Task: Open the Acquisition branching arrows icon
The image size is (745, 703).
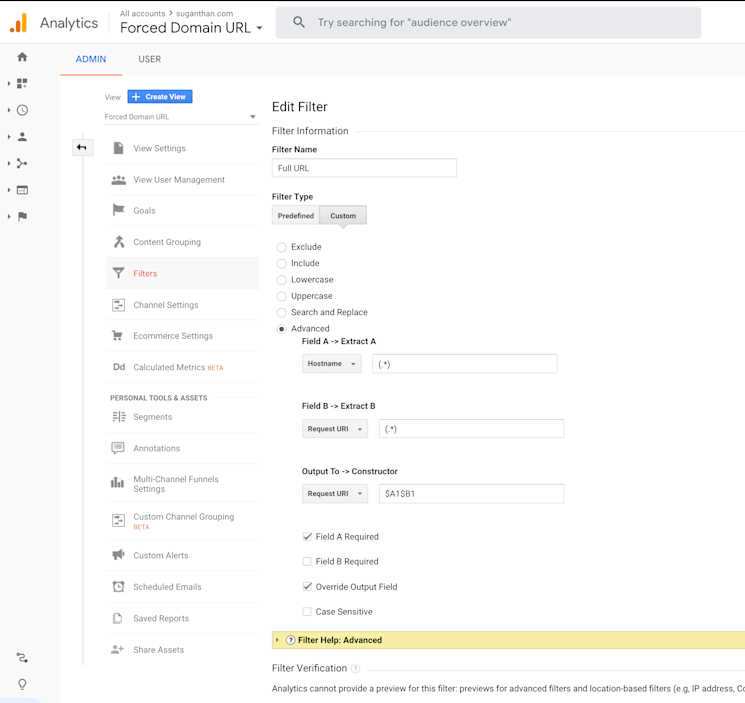Action: [x=22, y=163]
